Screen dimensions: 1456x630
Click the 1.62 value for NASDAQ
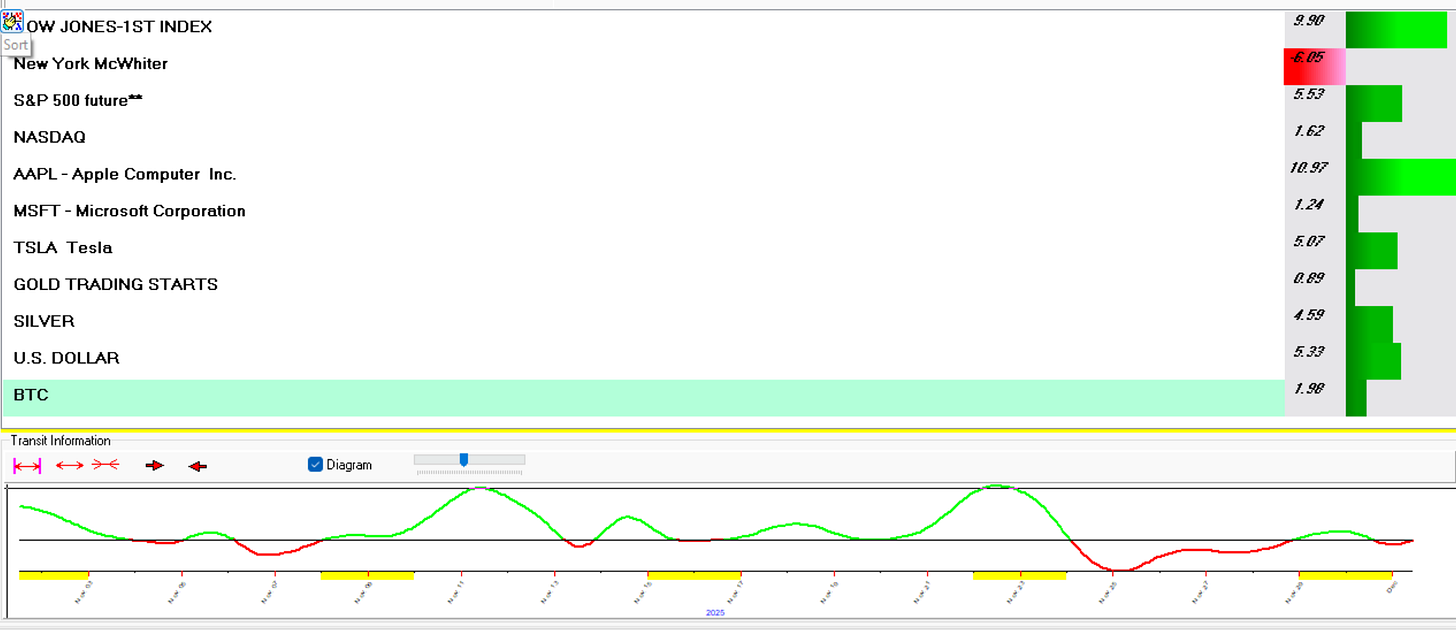1308,131
